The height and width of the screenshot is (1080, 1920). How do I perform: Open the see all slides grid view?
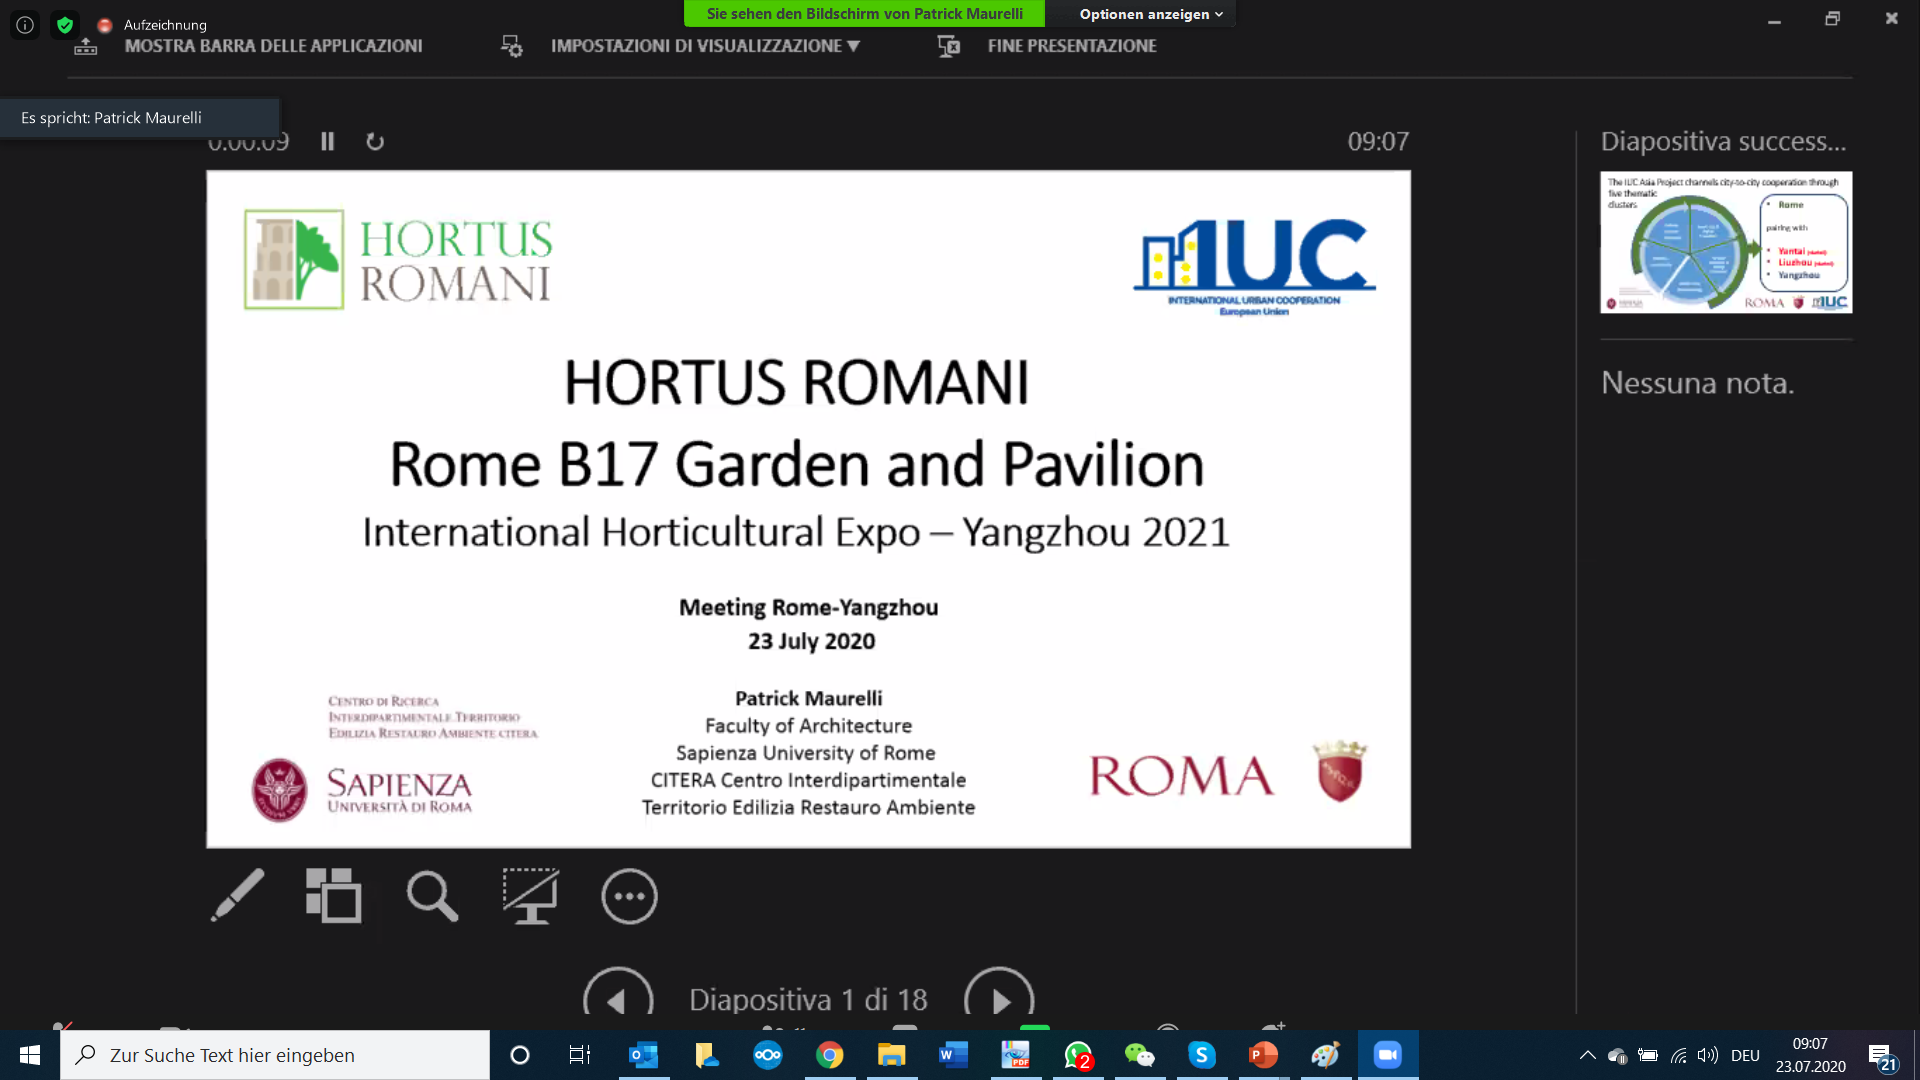click(333, 895)
